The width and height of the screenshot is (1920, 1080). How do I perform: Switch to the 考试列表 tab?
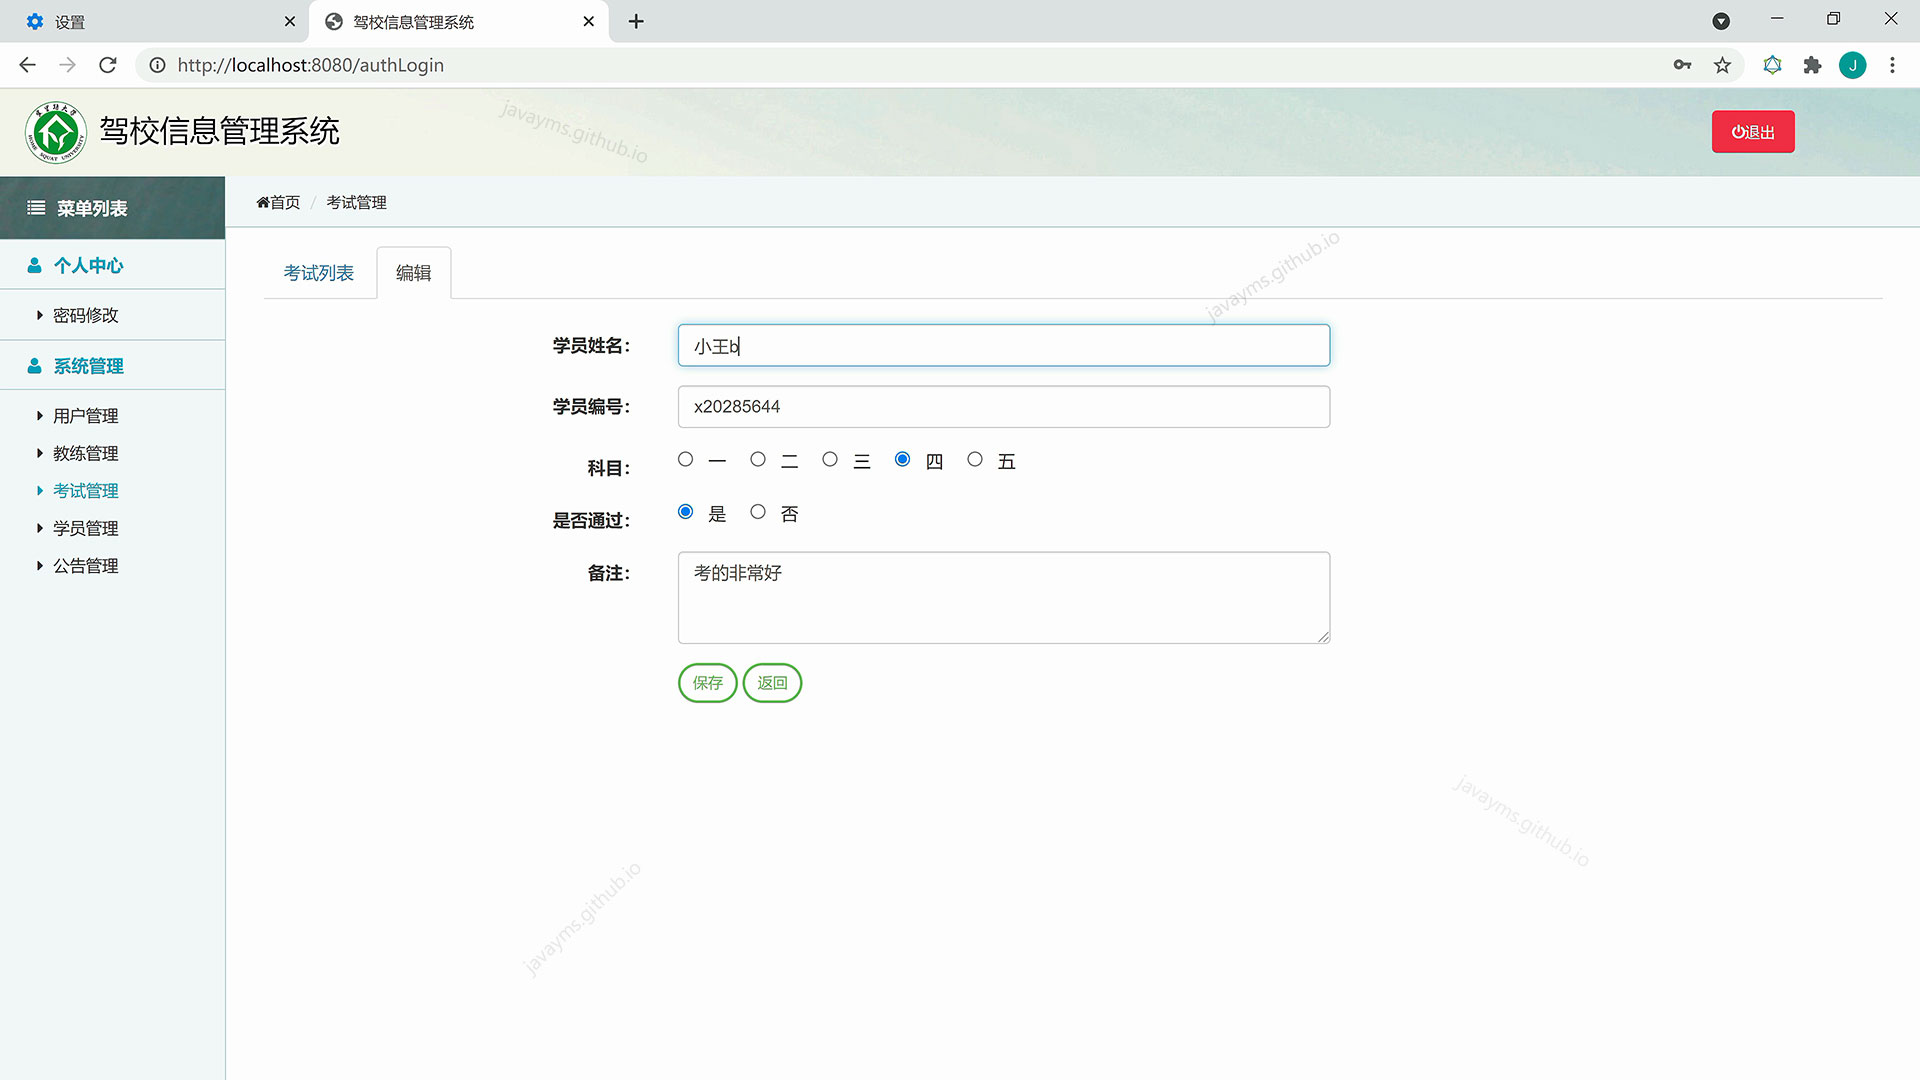pyautogui.click(x=319, y=272)
